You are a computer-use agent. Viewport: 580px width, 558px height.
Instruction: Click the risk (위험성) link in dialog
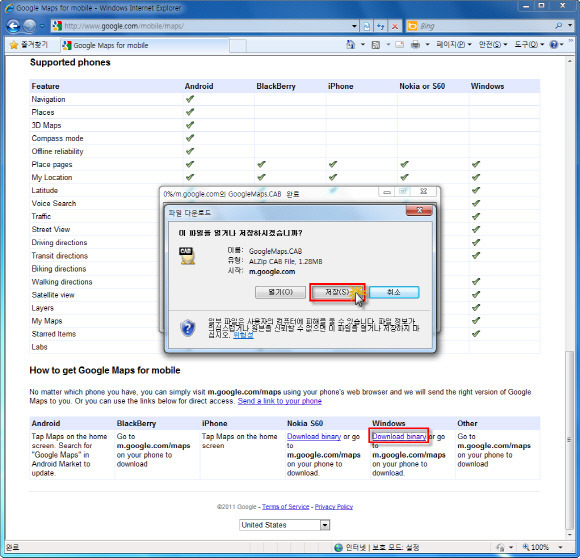[x=243, y=335]
